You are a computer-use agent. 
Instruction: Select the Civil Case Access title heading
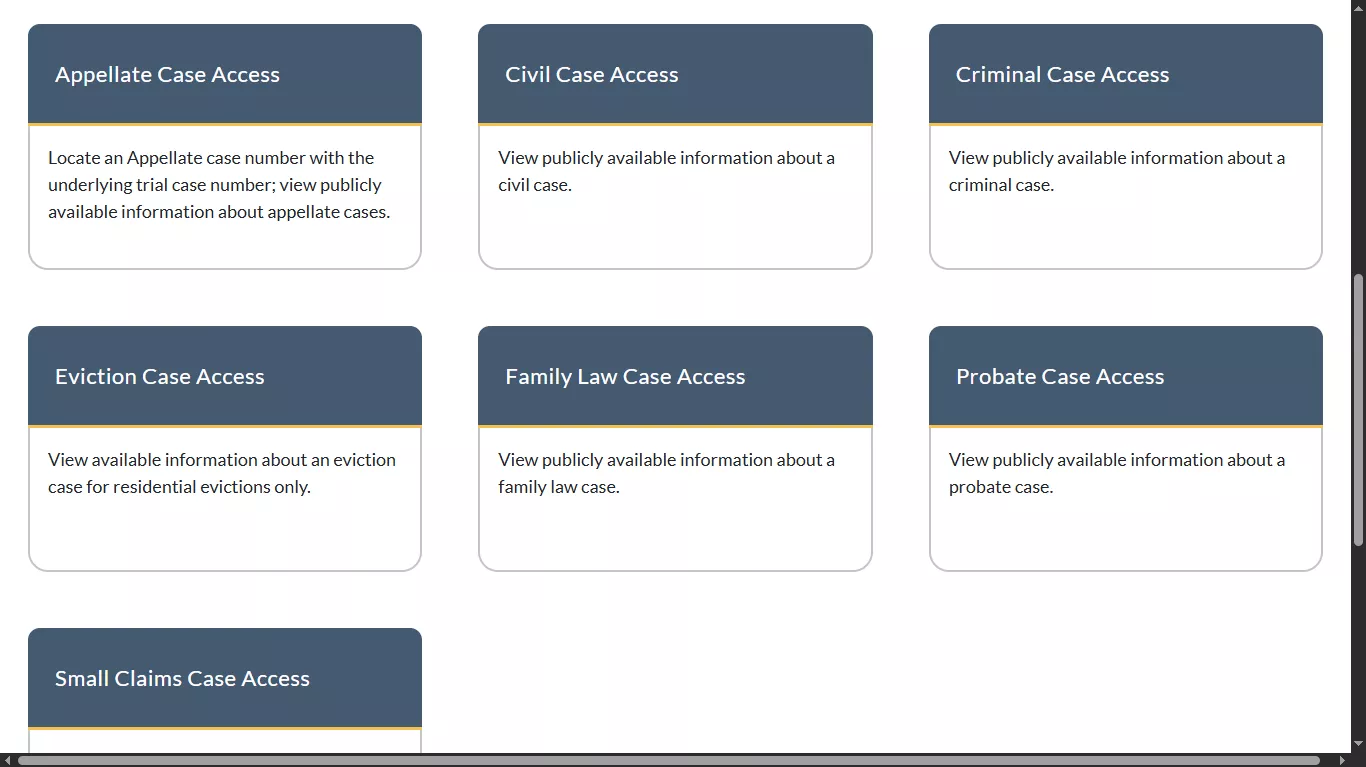coord(592,74)
